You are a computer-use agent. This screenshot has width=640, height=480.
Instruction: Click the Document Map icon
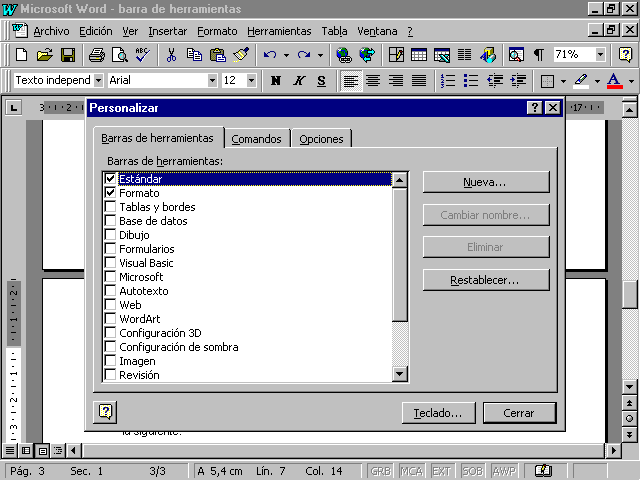click(x=516, y=54)
